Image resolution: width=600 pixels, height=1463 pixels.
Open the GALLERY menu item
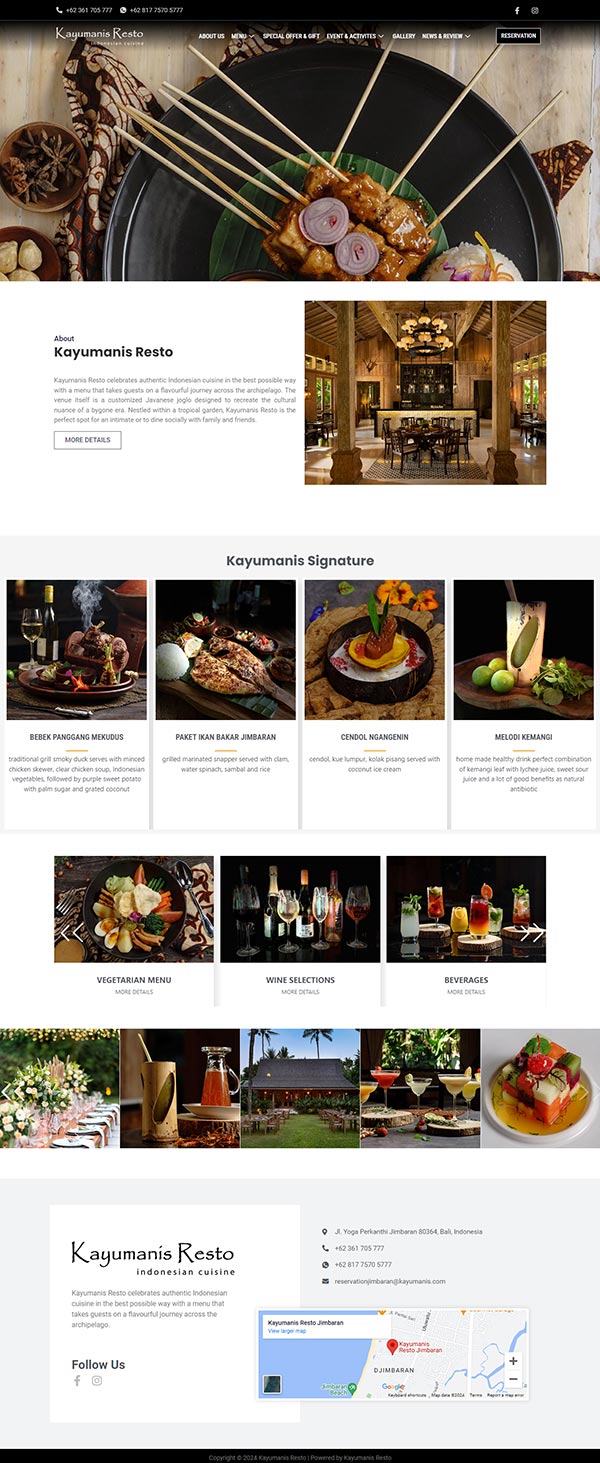(x=404, y=36)
